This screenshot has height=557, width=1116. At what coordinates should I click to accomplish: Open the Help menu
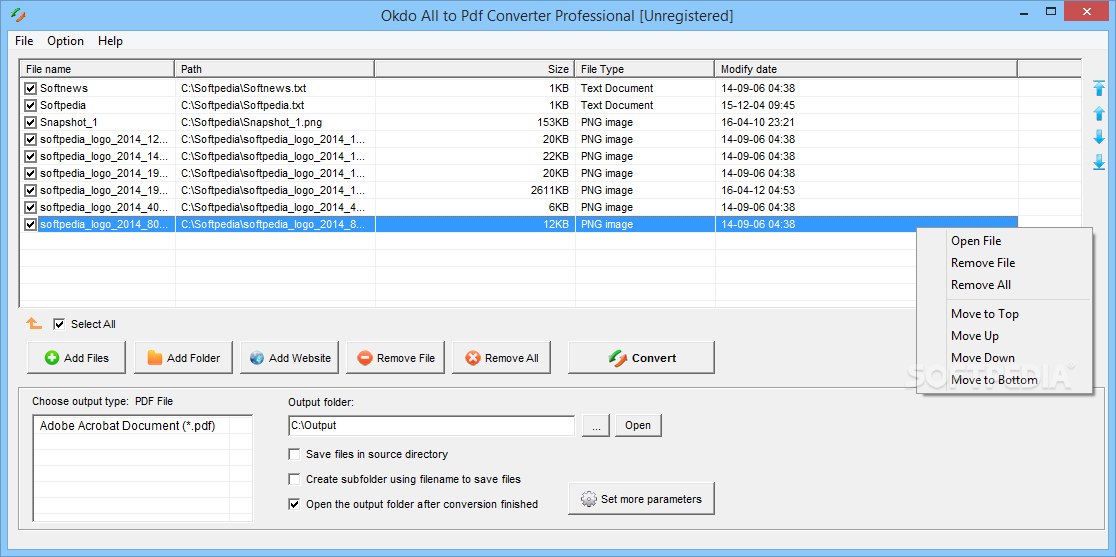pos(110,41)
